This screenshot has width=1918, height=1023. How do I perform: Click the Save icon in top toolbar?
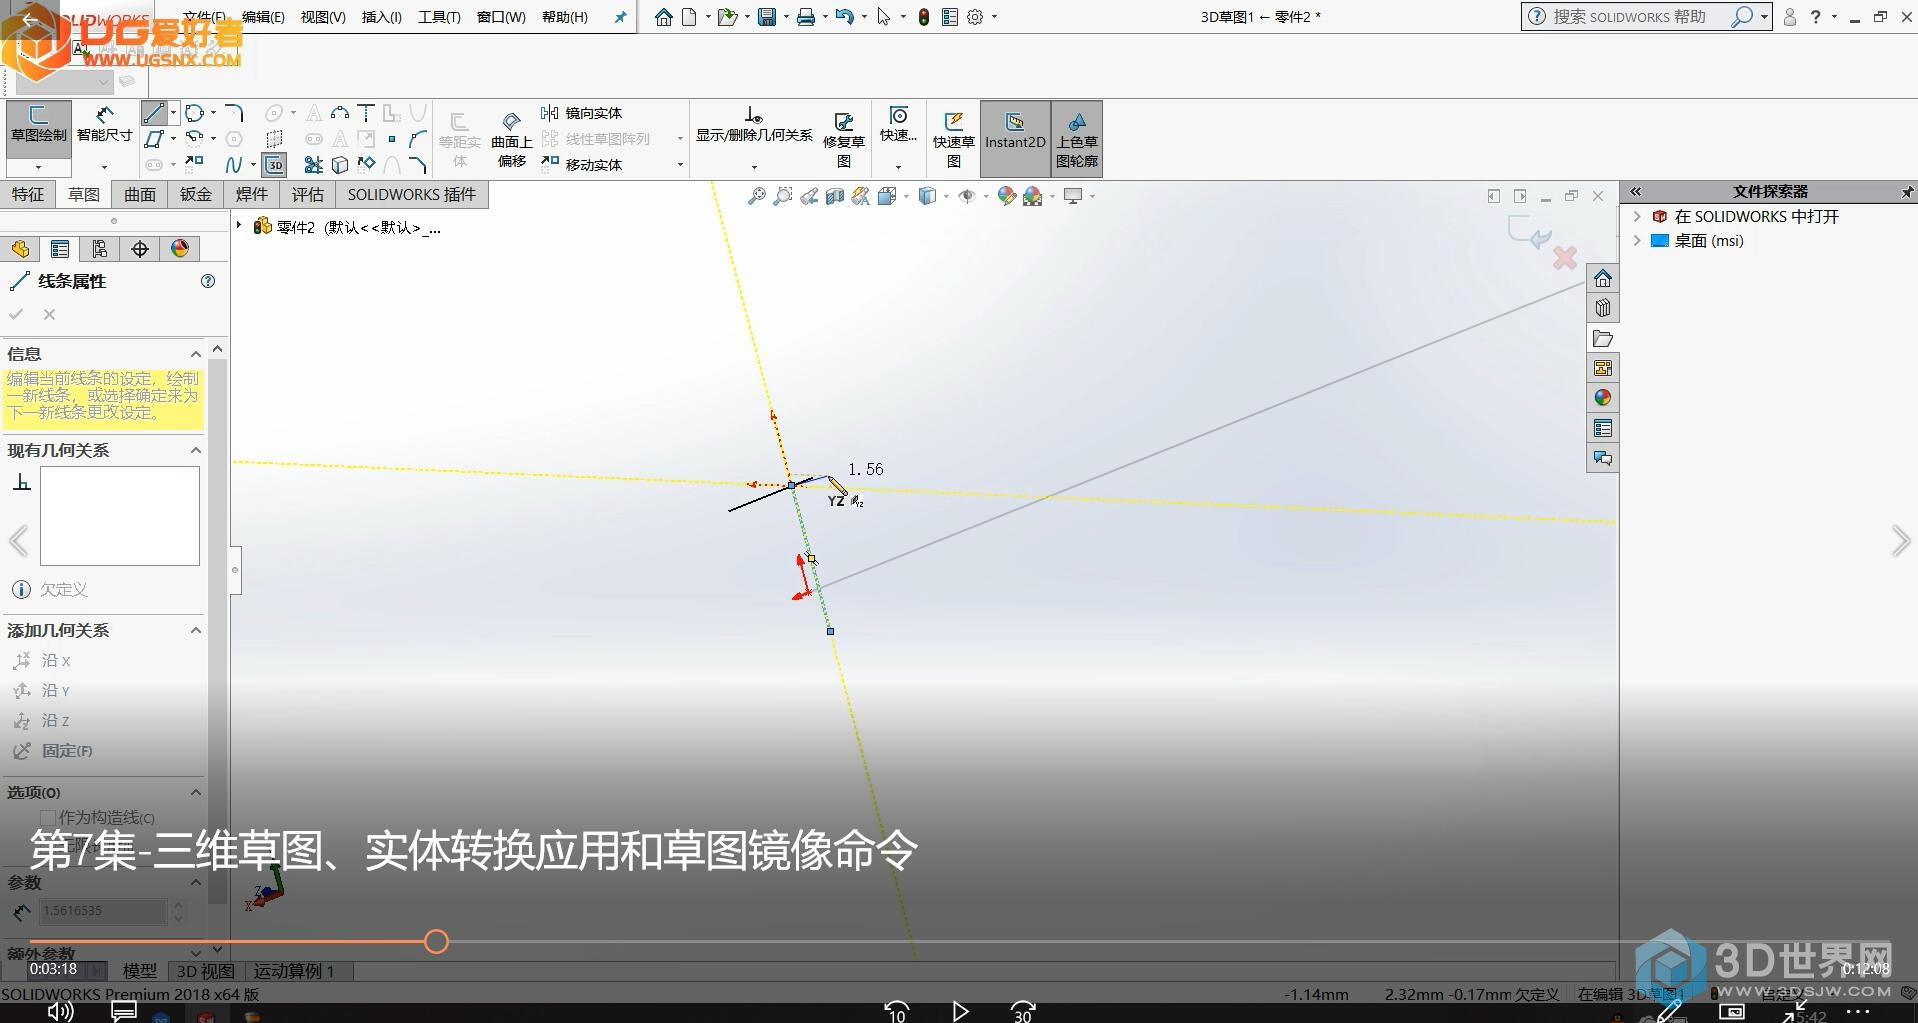coord(766,17)
